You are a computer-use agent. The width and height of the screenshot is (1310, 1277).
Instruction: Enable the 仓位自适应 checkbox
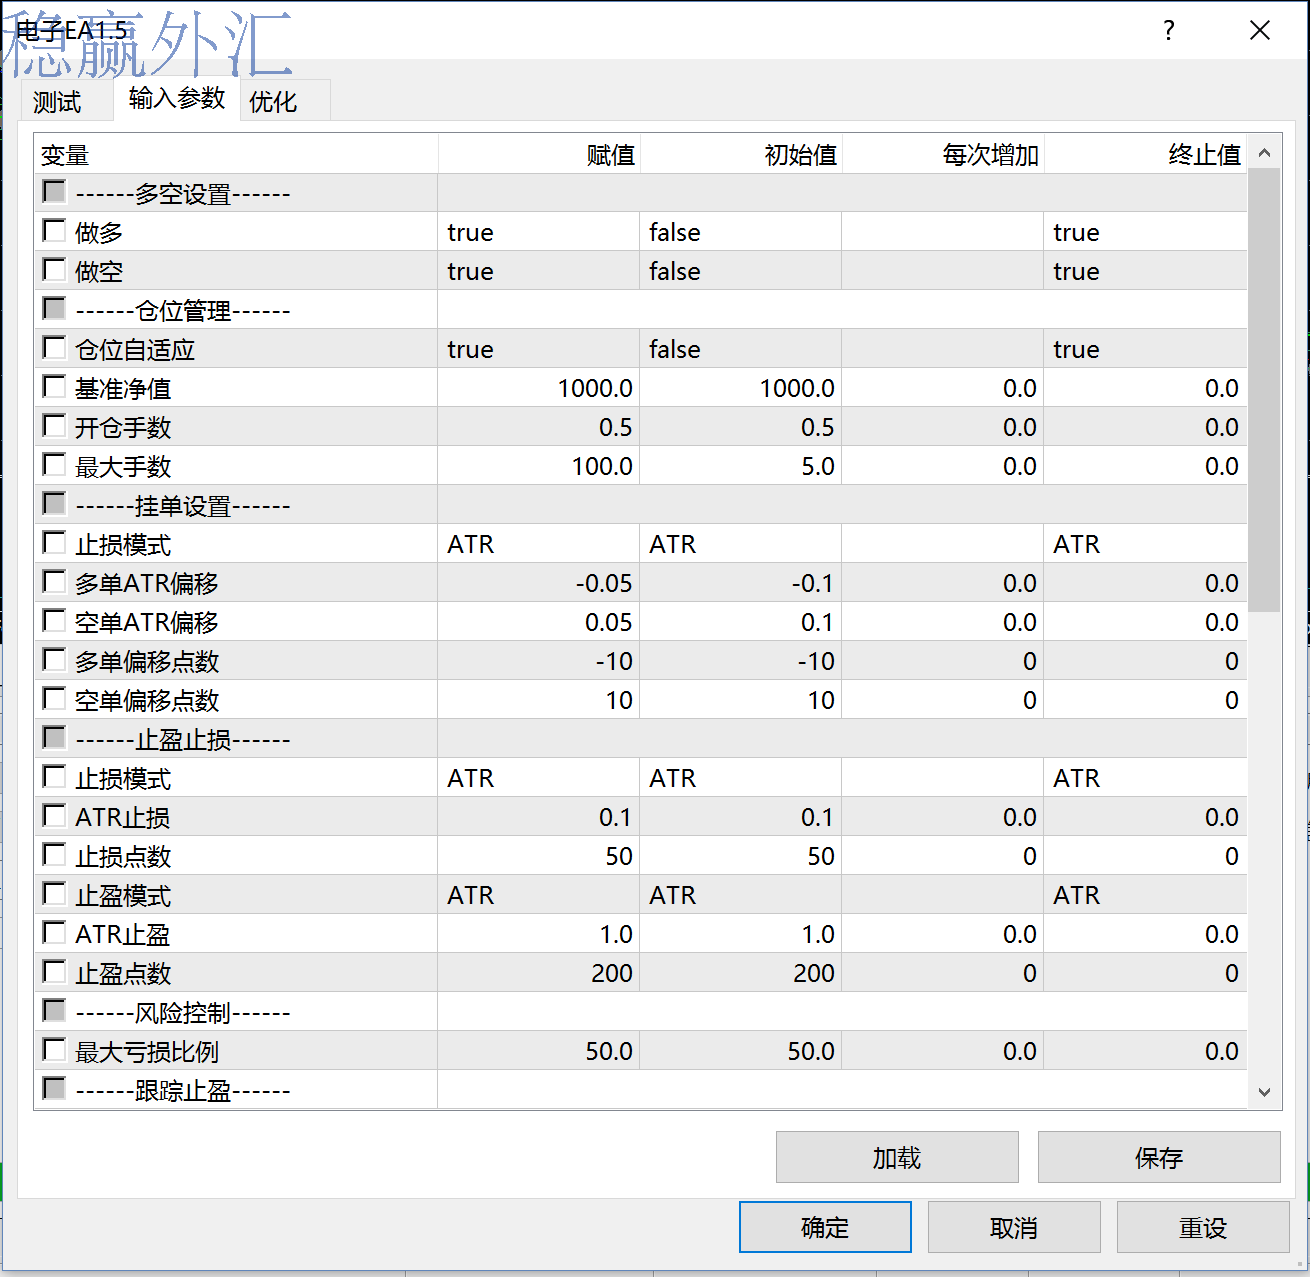[x=54, y=348]
